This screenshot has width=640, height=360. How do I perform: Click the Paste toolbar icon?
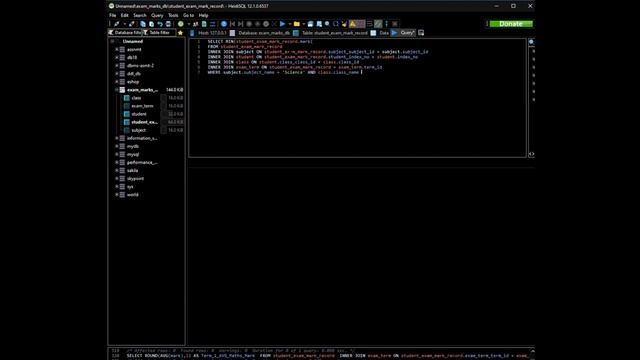151,24
